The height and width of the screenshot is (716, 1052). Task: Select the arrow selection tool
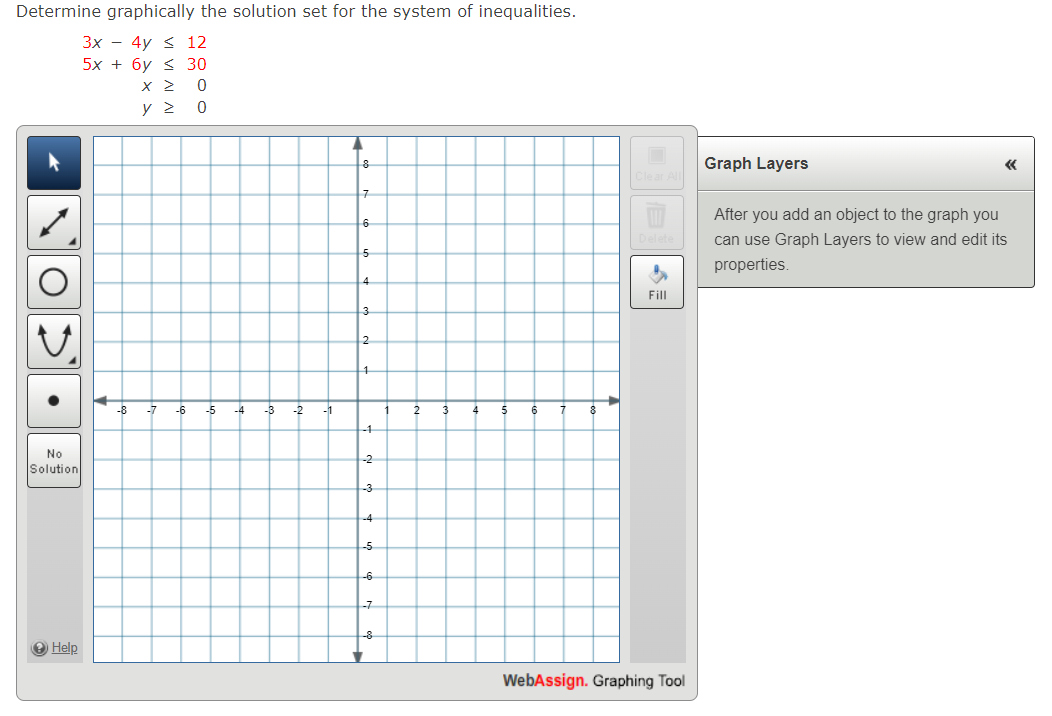[x=53, y=163]
